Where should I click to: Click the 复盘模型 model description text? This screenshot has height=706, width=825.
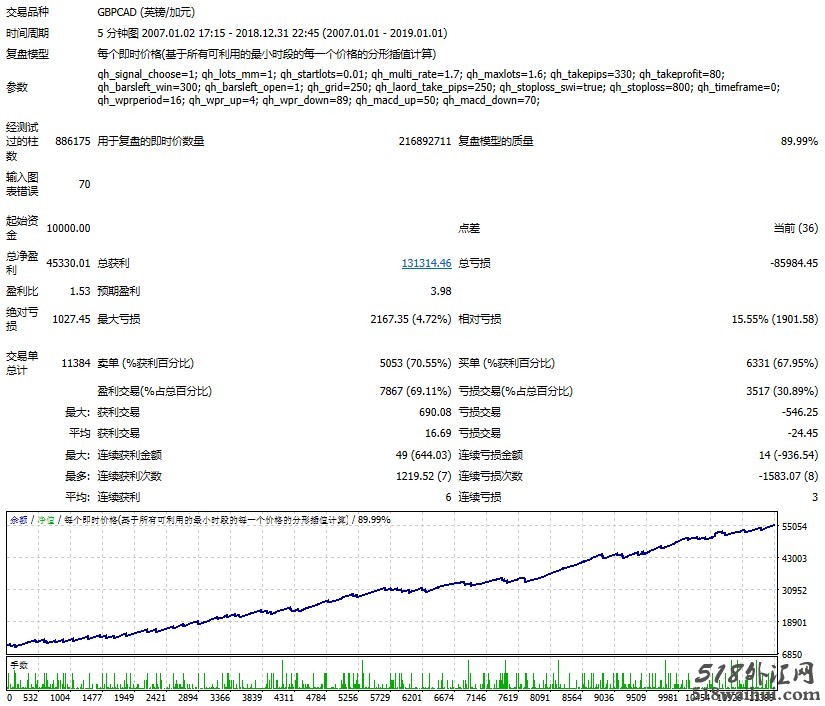(x=266, y=54)
